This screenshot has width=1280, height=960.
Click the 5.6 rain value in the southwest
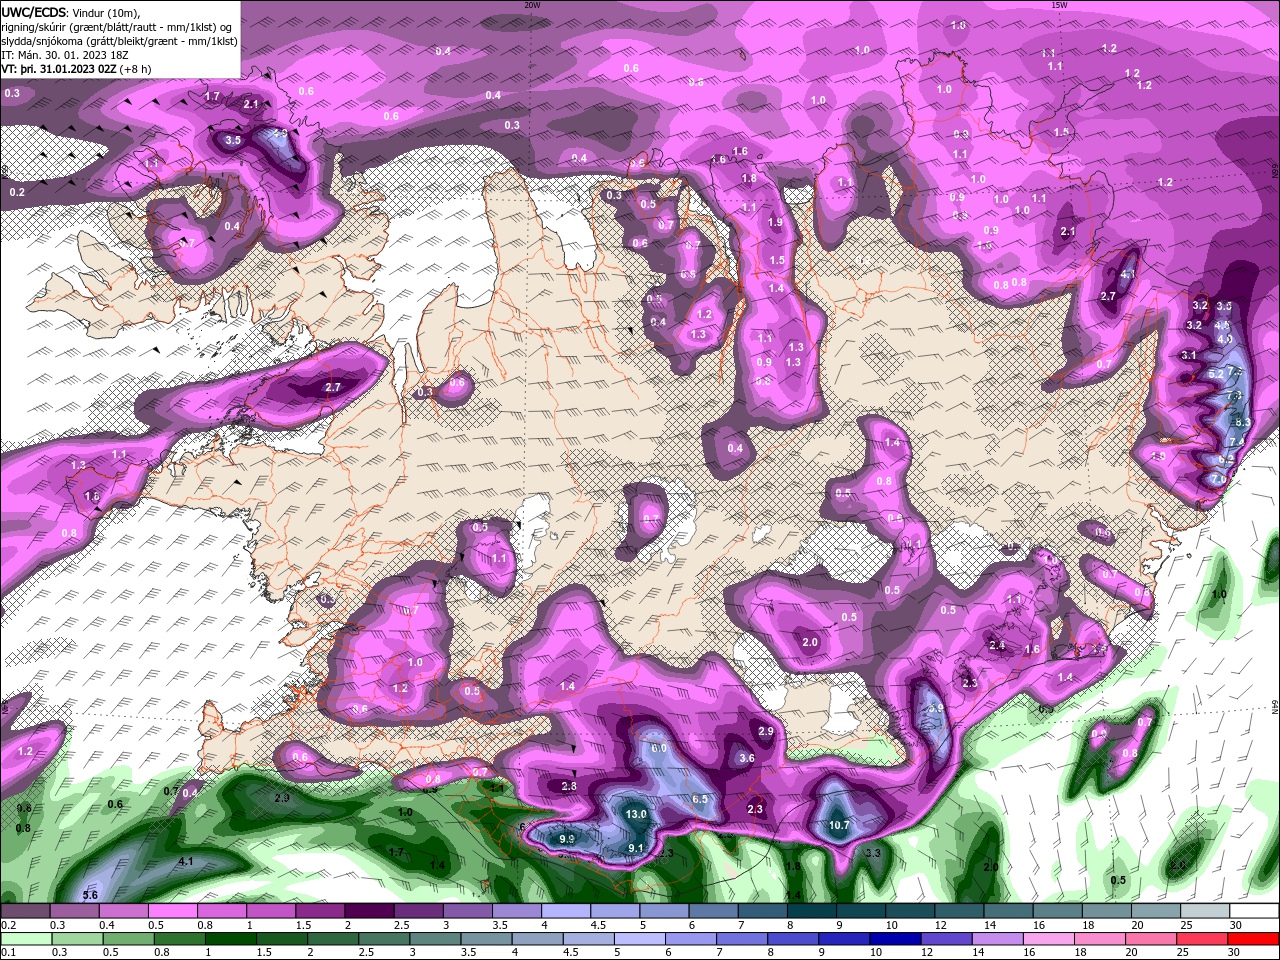tap(90, 895)
